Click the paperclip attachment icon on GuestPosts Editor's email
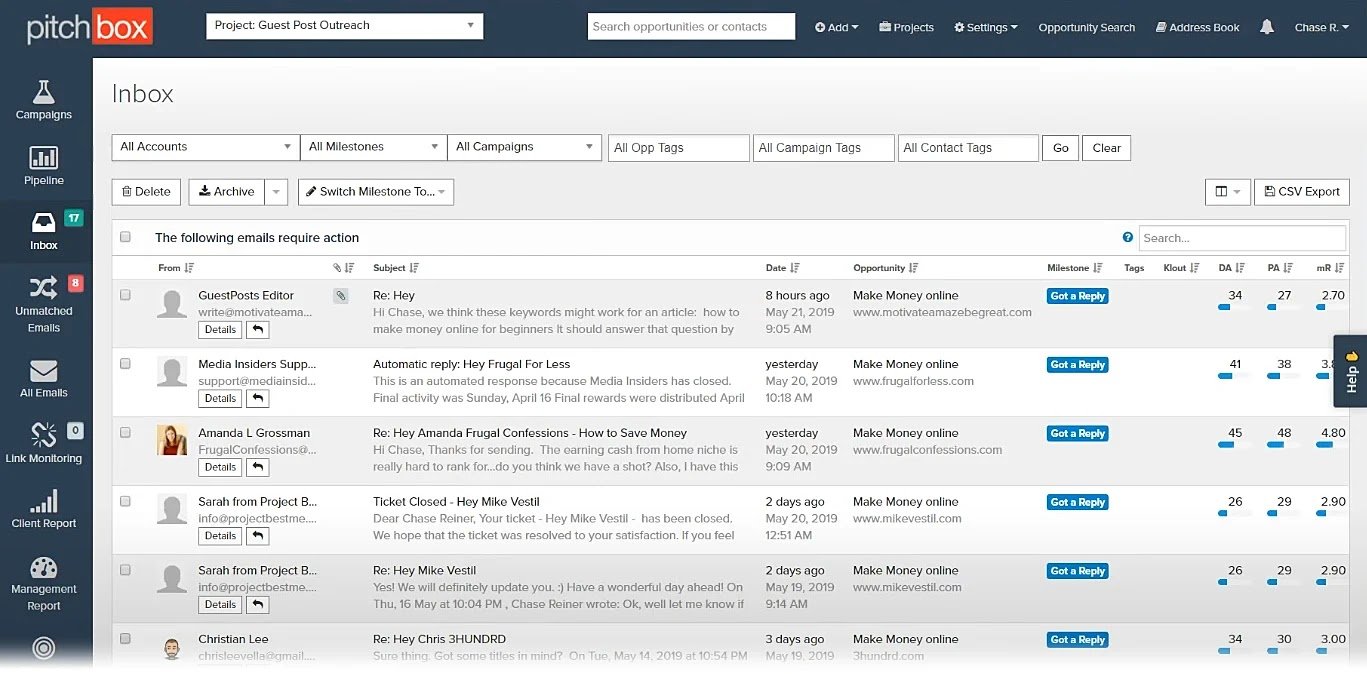 click(x=340, y=293)
